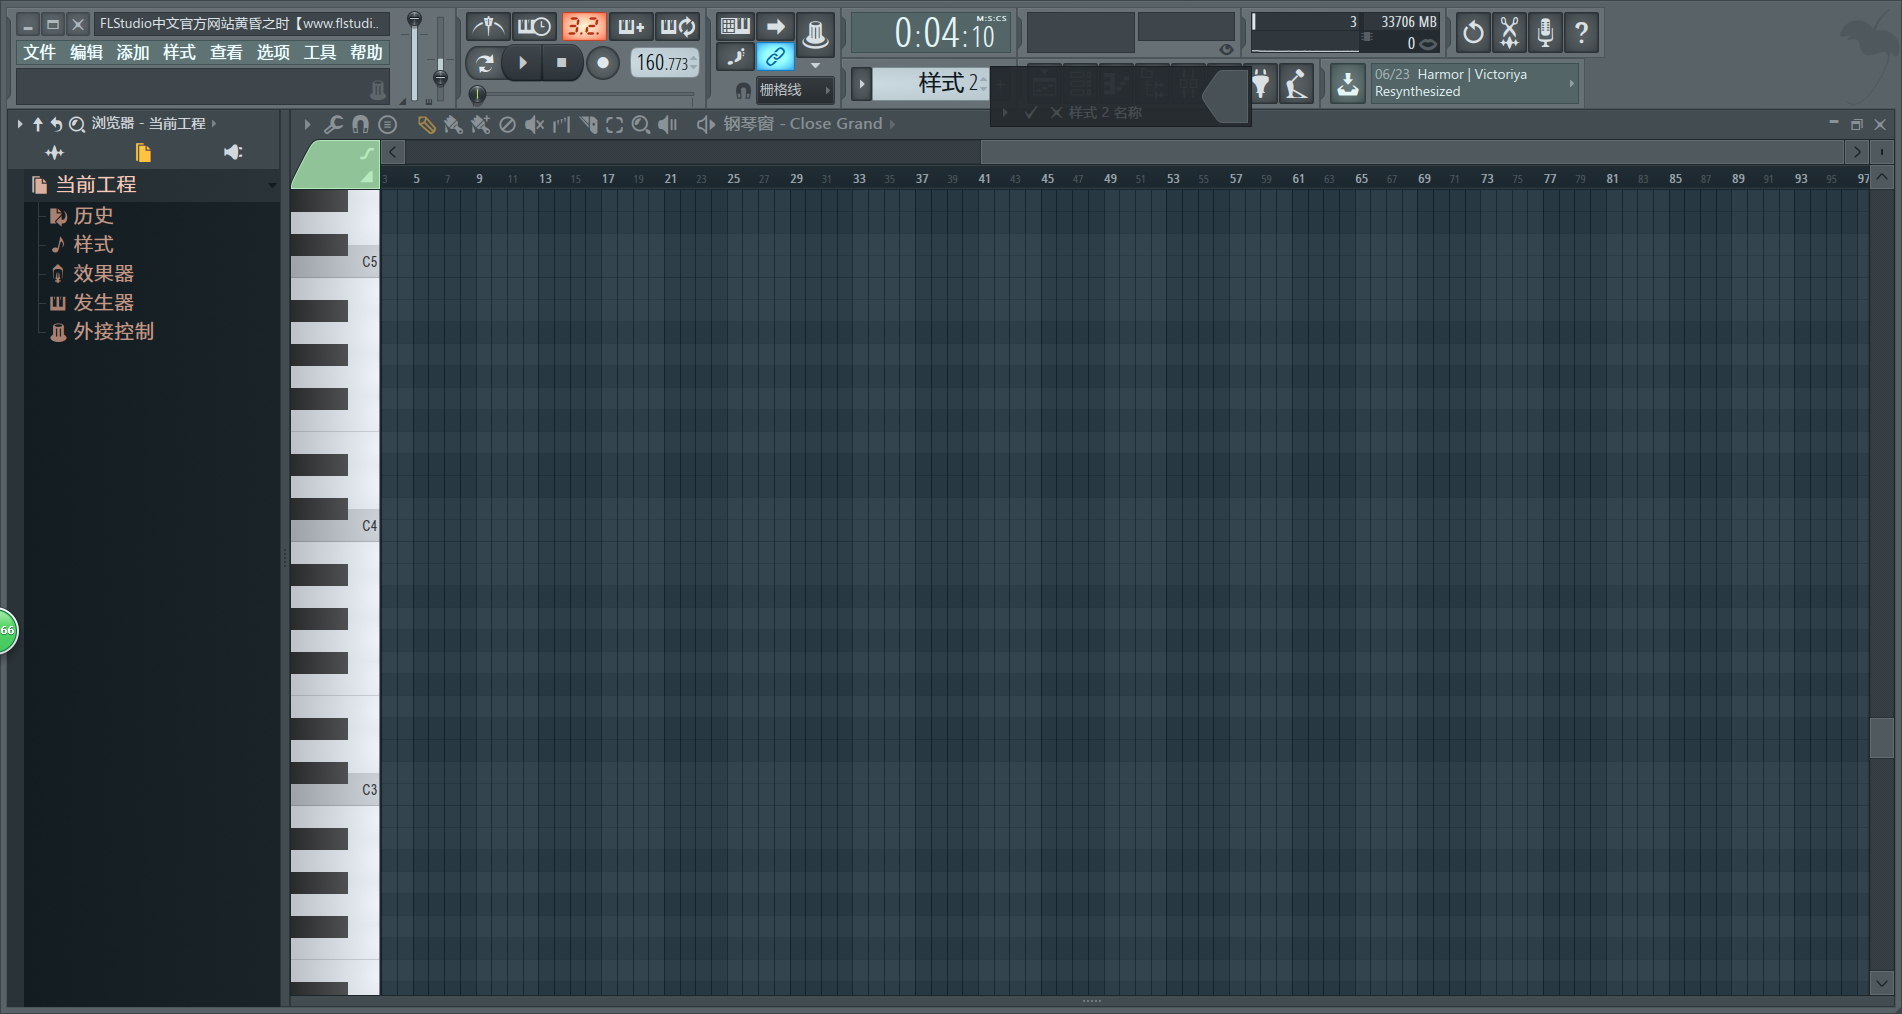The height and width of the screenshot is (1014, 1902).
Task: Select the Zoom magnifier tool in piano roll
Action: tap(641, 124)
